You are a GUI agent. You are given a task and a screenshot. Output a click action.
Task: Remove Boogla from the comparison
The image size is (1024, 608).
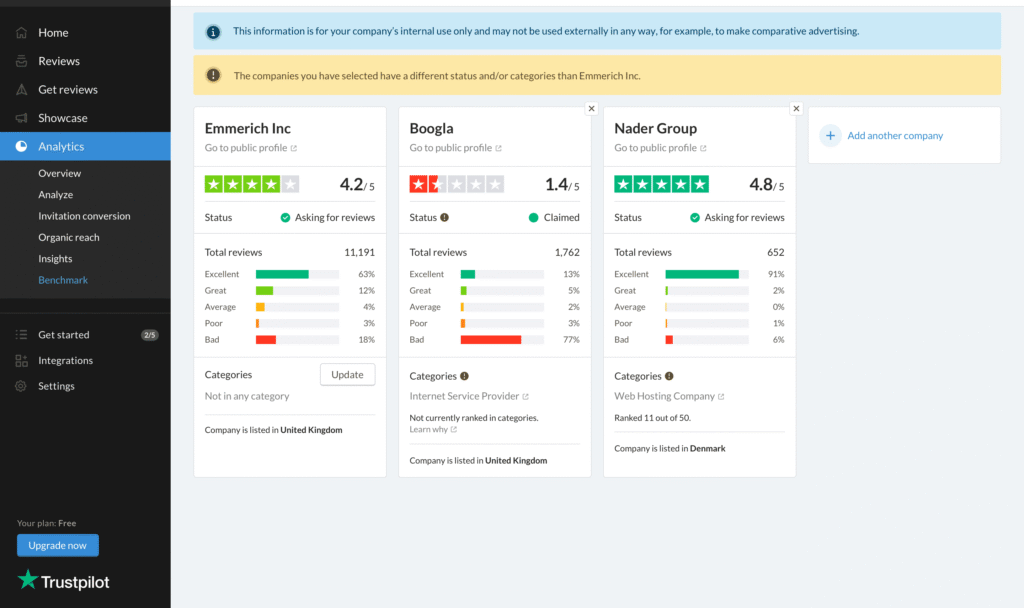click(x=591, y=108)
